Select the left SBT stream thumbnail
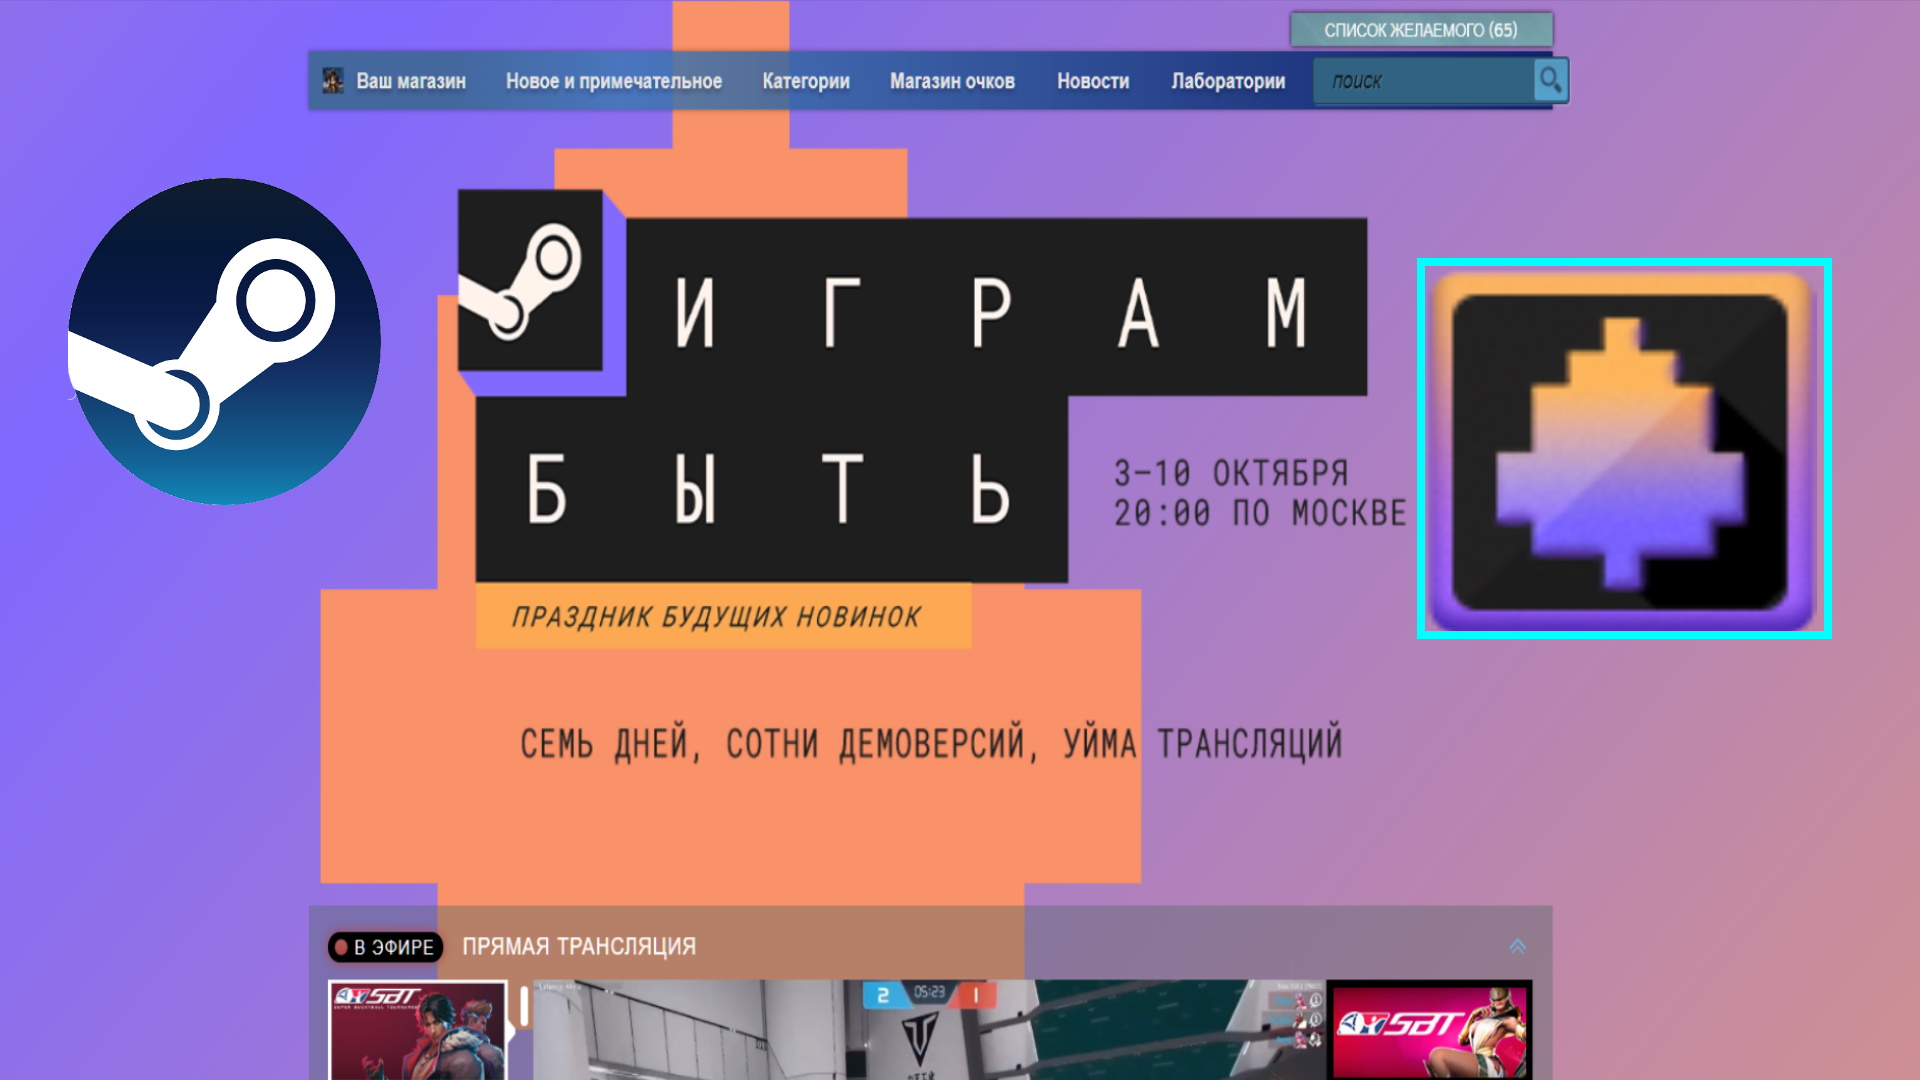Image resolution: width=1920 pixels, height=1080 pixels. 417,1030
